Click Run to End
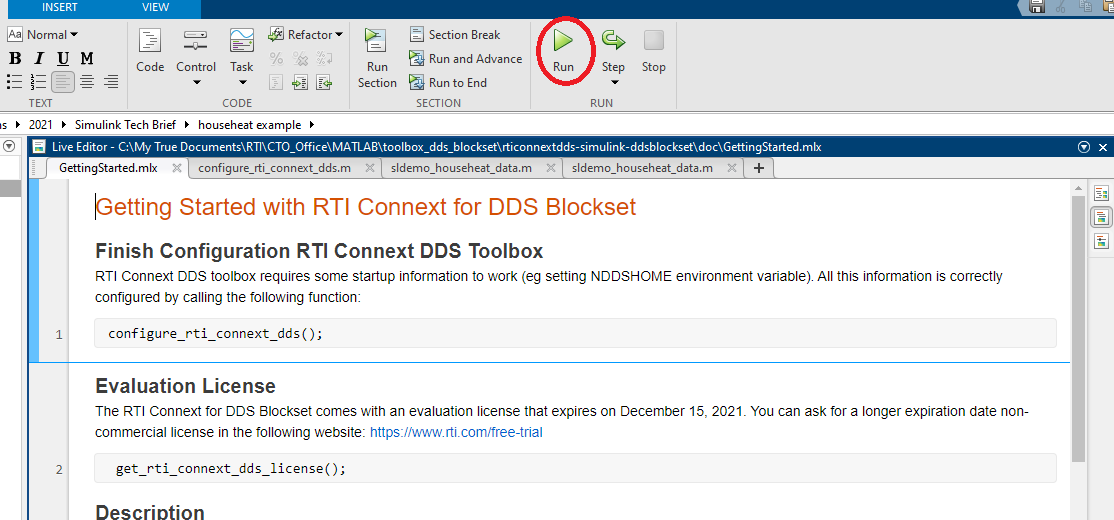 [448, 83]
